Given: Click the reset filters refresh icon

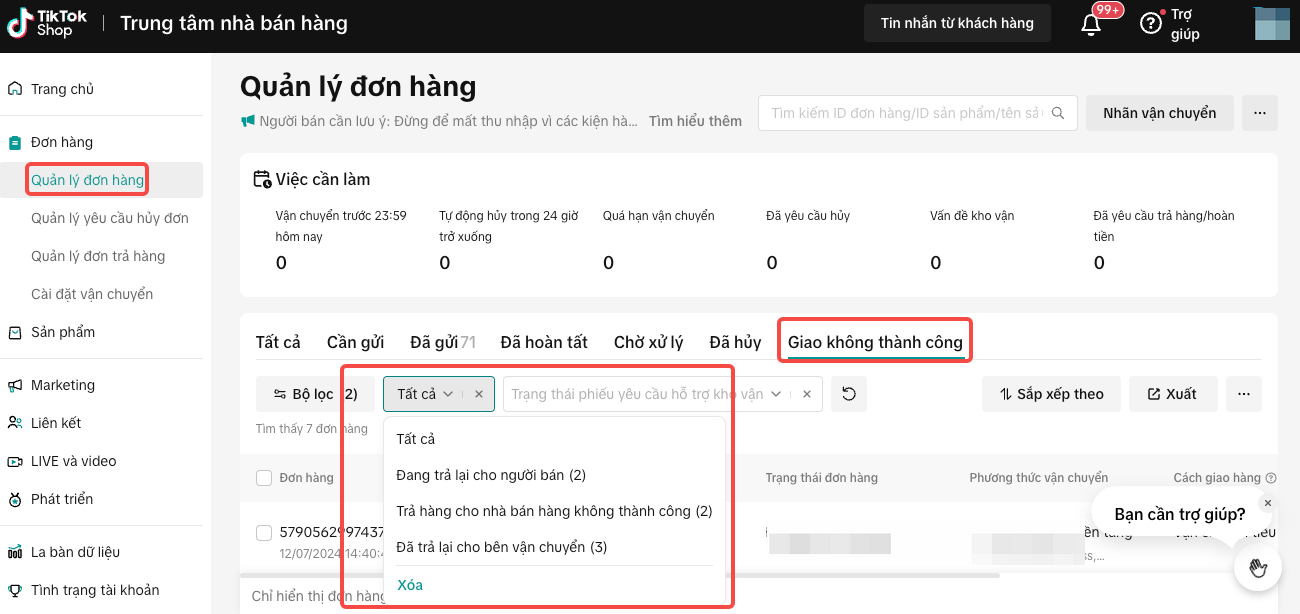Looking at the screenshot, I should 849,394.
